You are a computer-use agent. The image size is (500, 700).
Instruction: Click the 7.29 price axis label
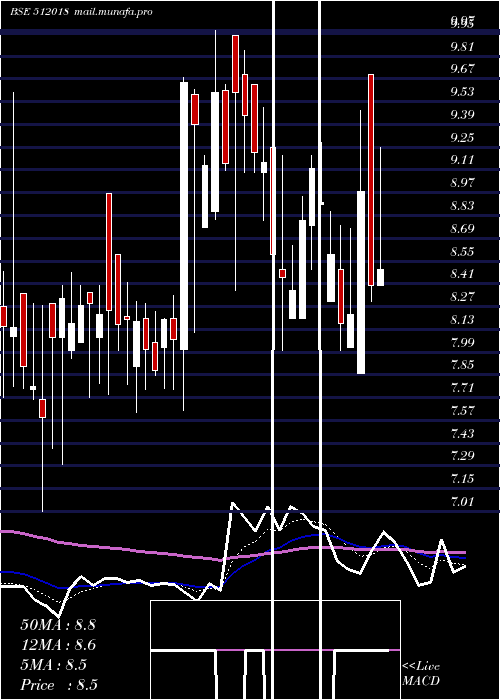coord(462,455)
